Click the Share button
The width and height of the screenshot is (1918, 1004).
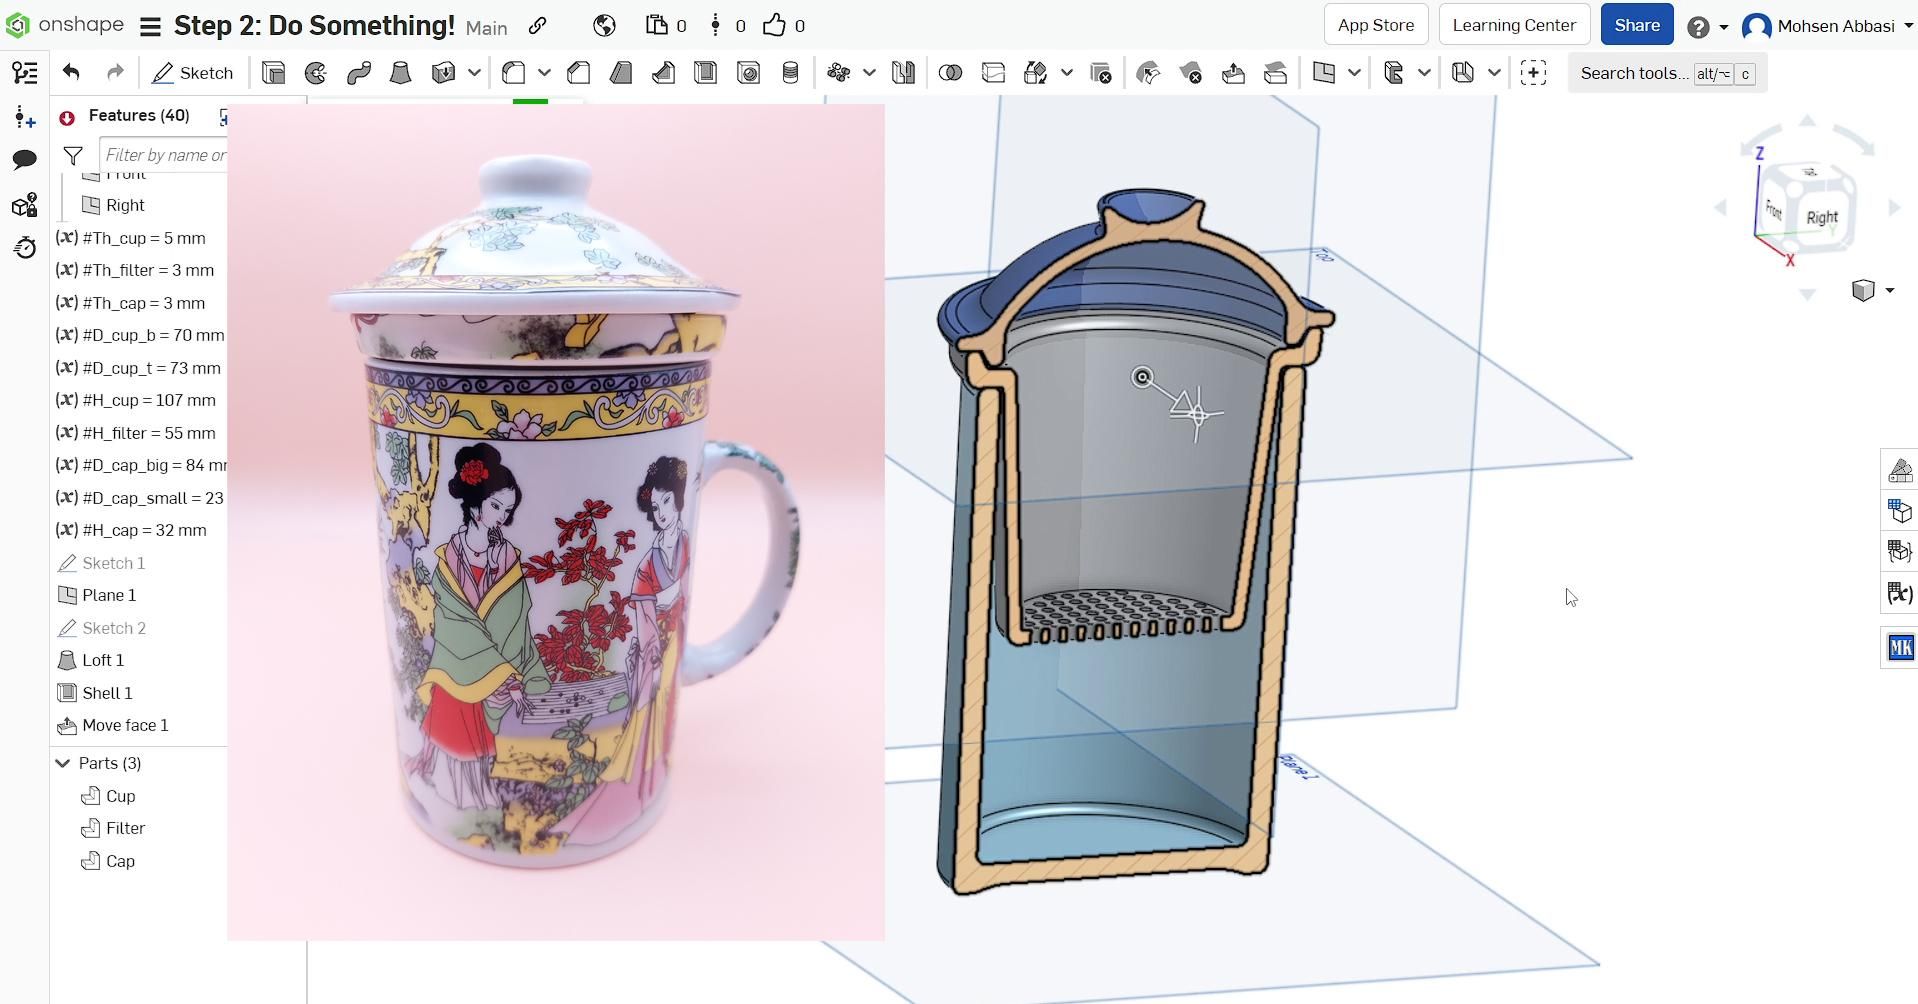(1636, 24)
